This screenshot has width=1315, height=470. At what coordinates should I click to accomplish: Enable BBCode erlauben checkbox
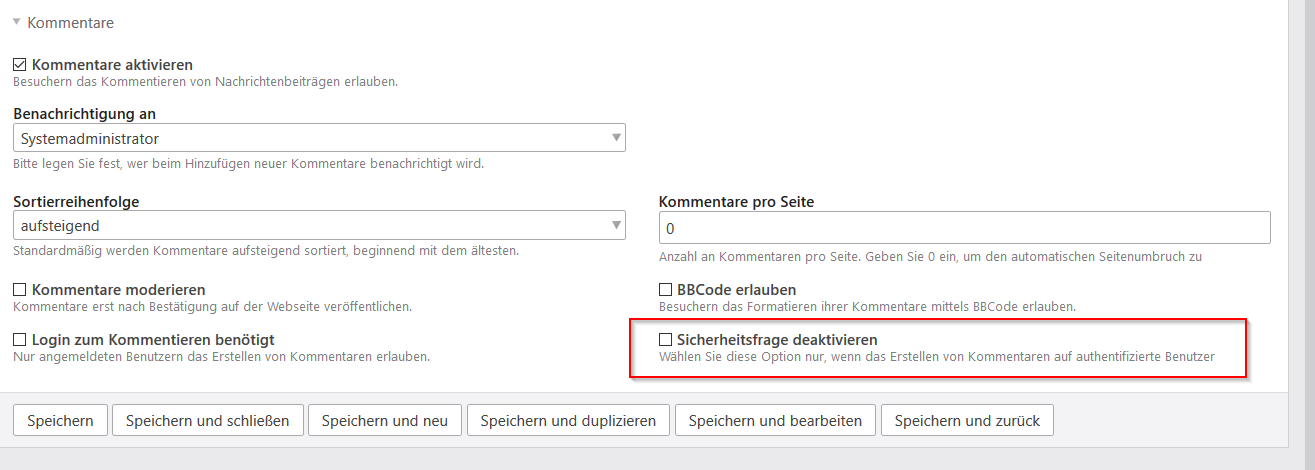[666, 290]
